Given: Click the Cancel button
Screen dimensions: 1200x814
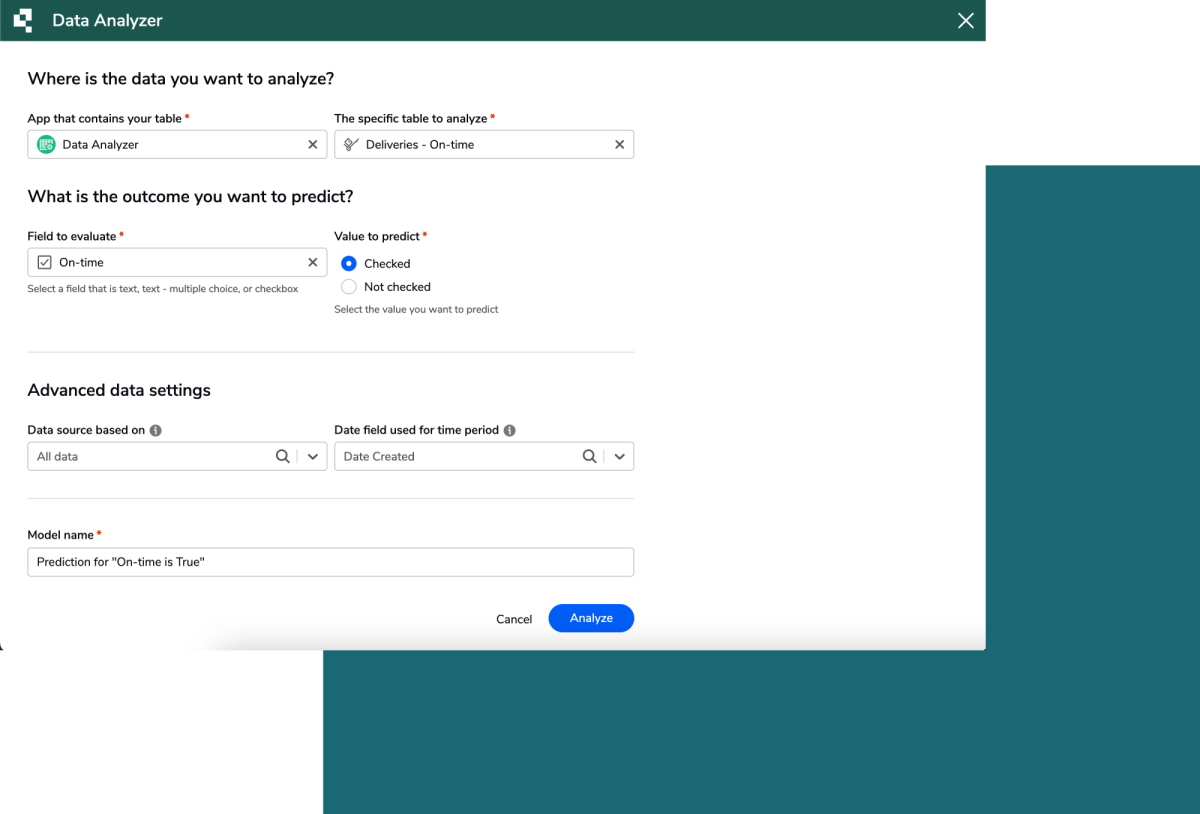Looking at the screenshot, I should 513,618.
